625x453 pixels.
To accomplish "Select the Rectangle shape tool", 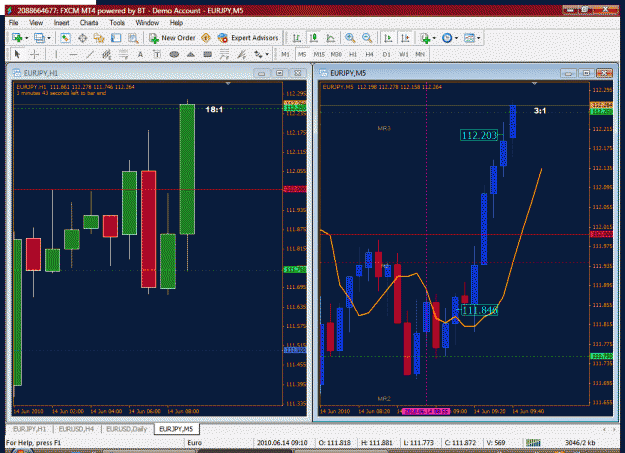I will (207, 54).
